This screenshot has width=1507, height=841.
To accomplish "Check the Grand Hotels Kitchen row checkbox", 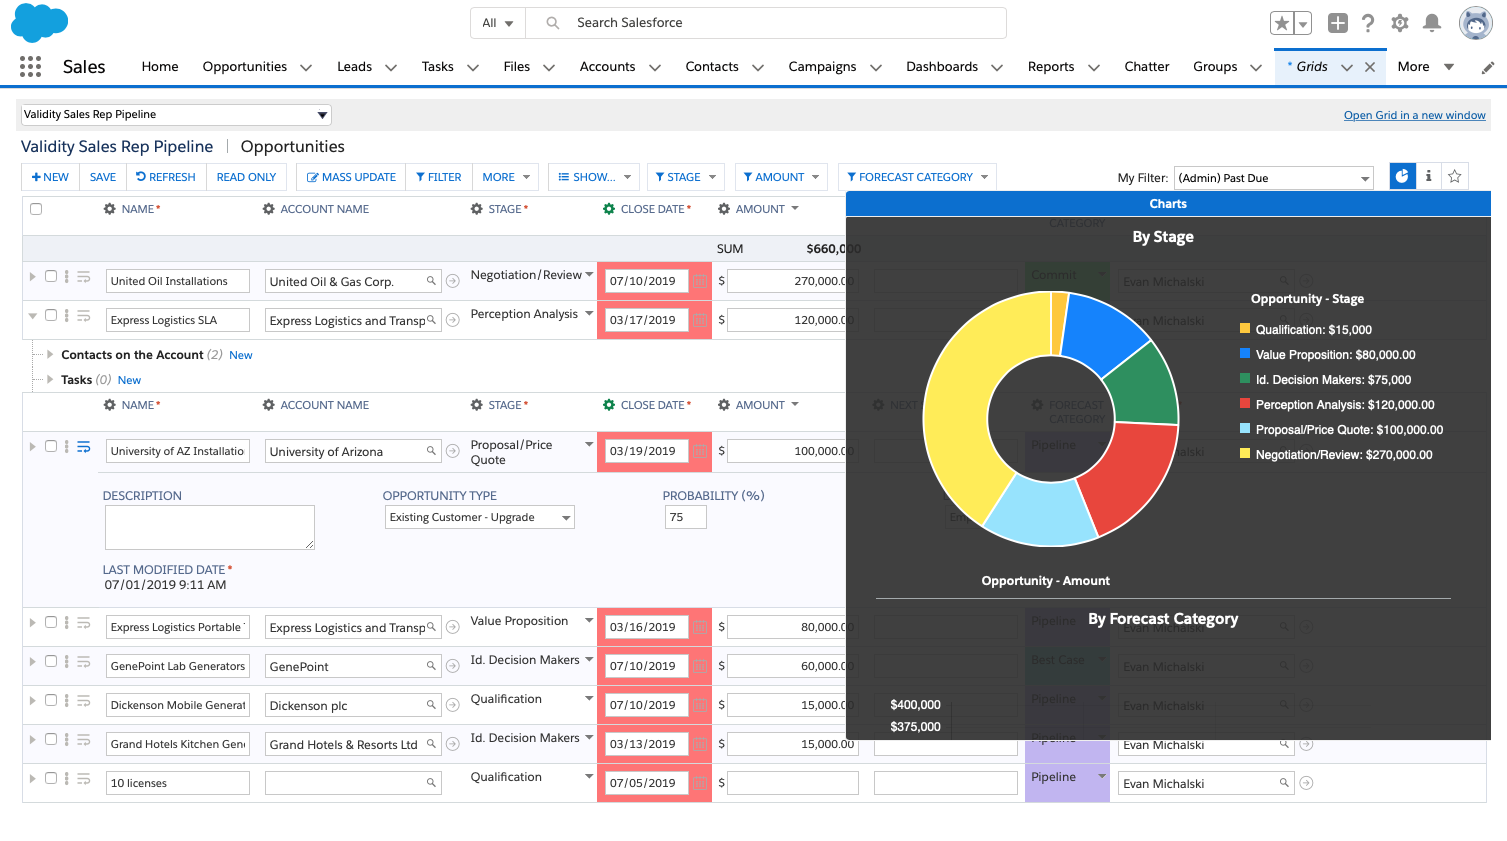I will [x=51, y=739].
